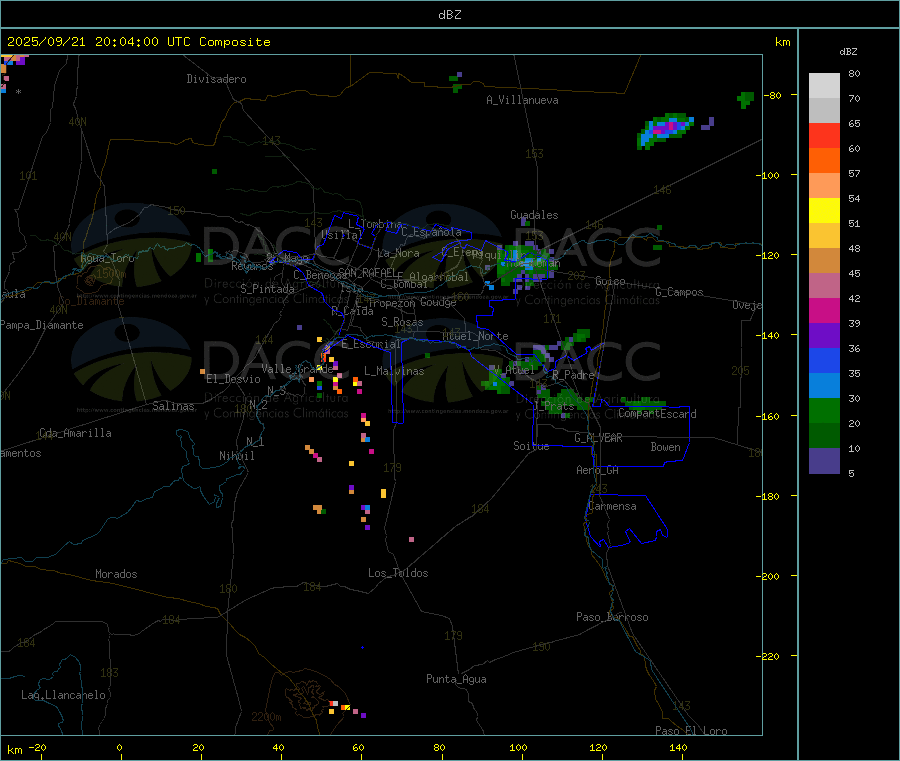Image resolution: width=900 pixels, height=761 pixels.
Task: Click the white 80 dBZ color swatch
Action: point(824,86)
